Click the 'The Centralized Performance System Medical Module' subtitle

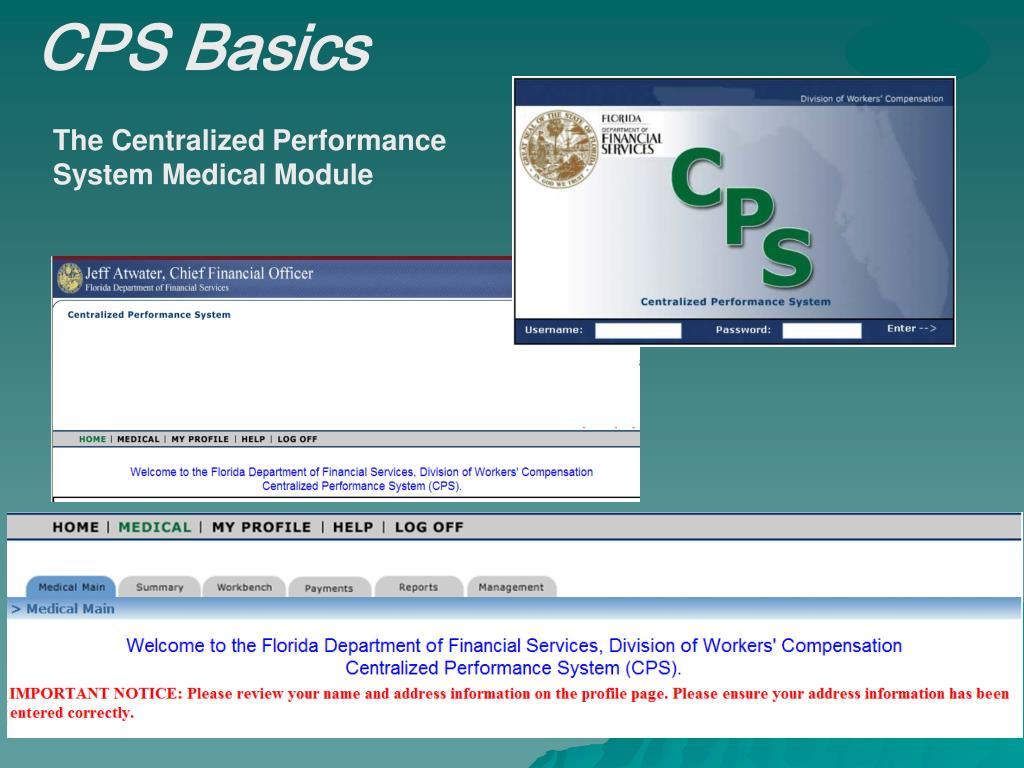[249, 157]
